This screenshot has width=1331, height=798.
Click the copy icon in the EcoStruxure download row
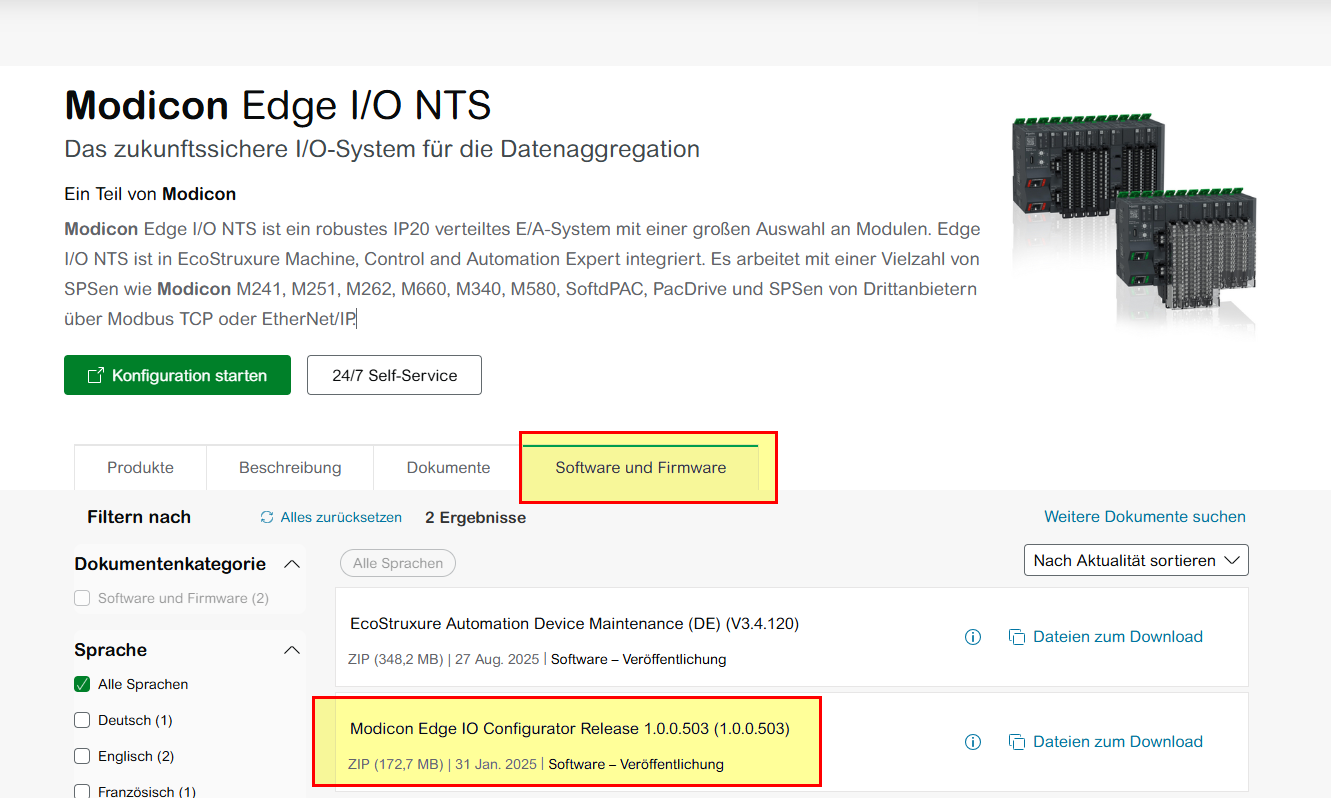click(x=1017, y=637)
